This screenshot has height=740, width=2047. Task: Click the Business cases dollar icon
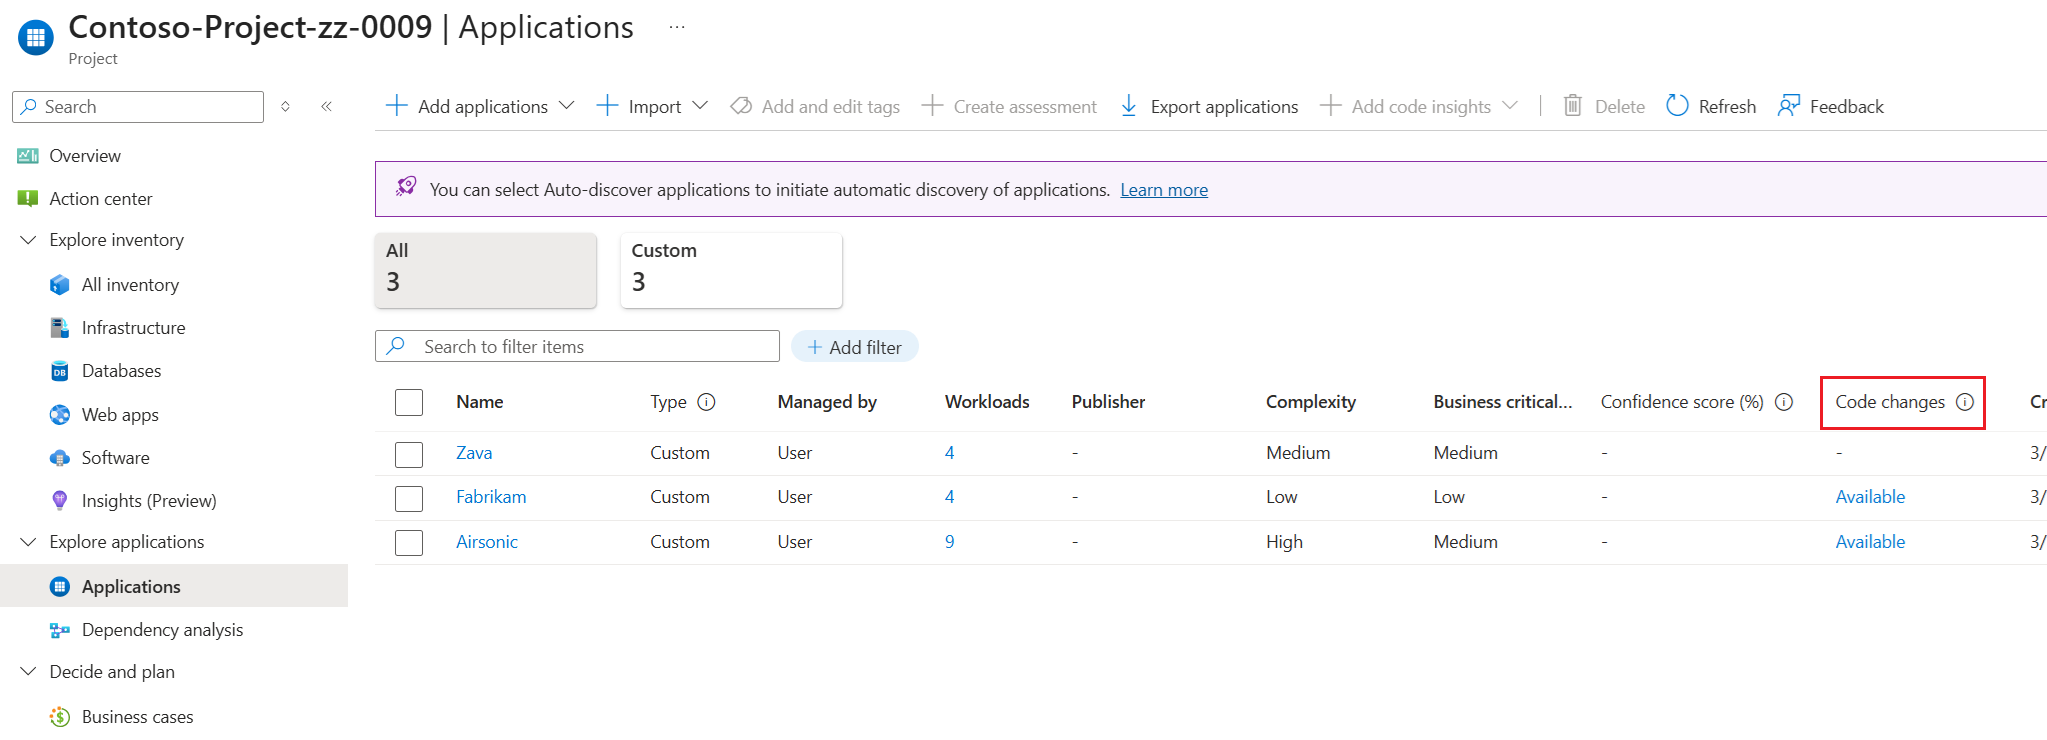click(60, 717)
